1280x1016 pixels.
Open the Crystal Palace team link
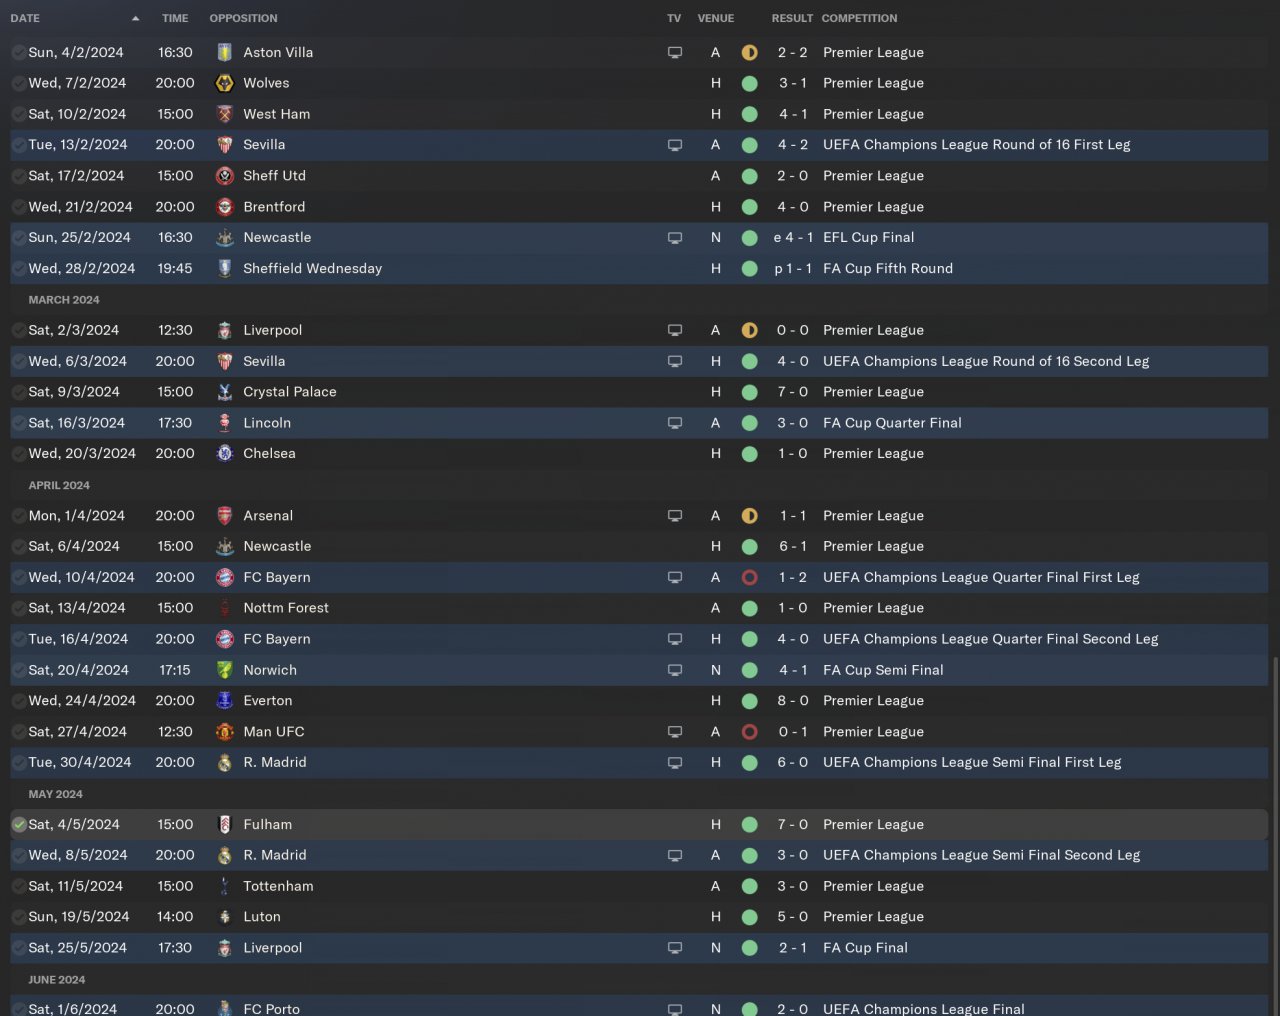pos(289,392)
